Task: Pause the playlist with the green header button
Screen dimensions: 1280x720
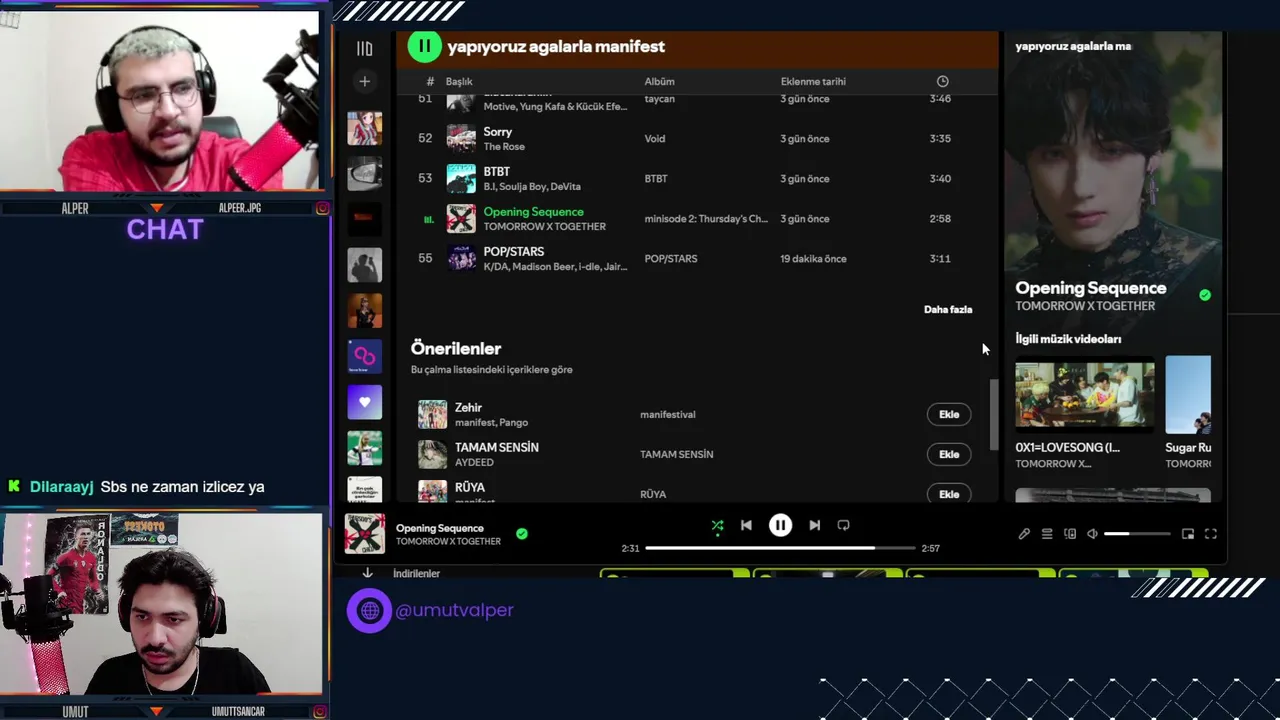Action: (x=424, y=46)
